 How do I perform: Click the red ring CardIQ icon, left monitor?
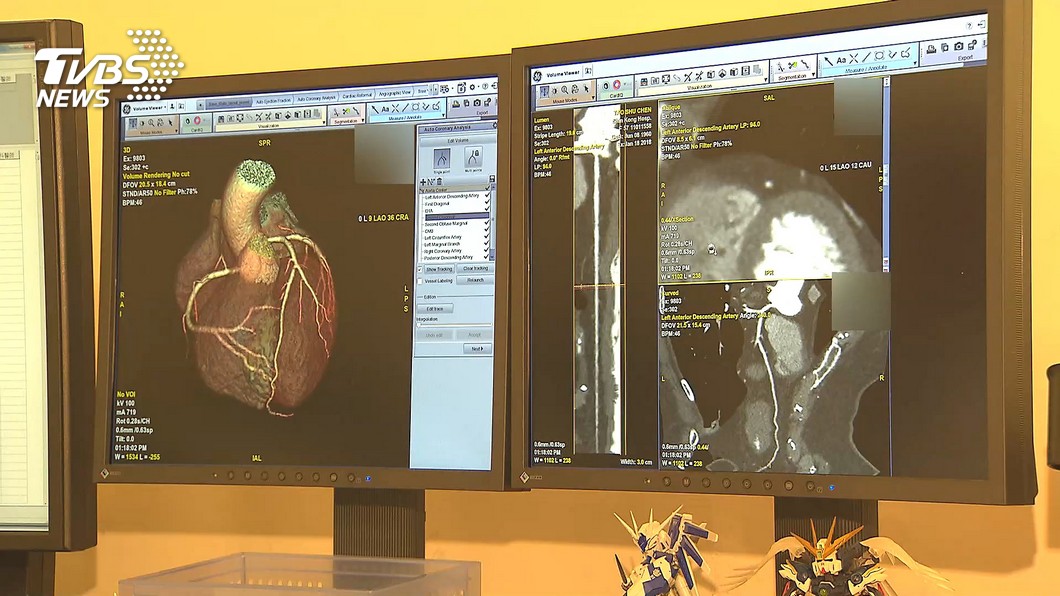click(197, 120)
